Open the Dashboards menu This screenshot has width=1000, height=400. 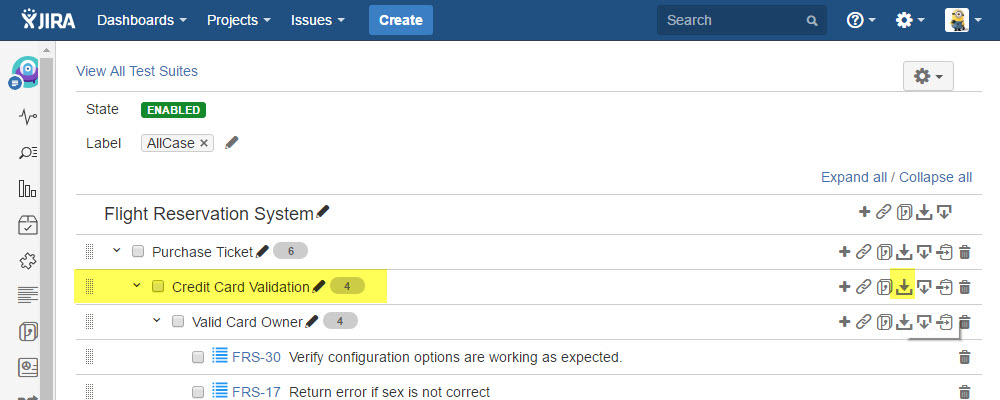click(141, 20)
